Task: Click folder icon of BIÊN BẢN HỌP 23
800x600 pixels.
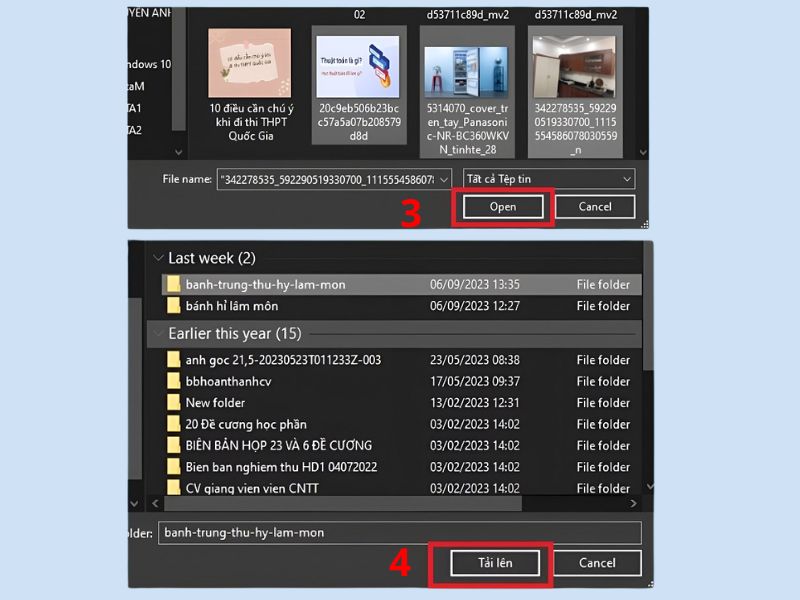Action: click(x=173, y=445)
